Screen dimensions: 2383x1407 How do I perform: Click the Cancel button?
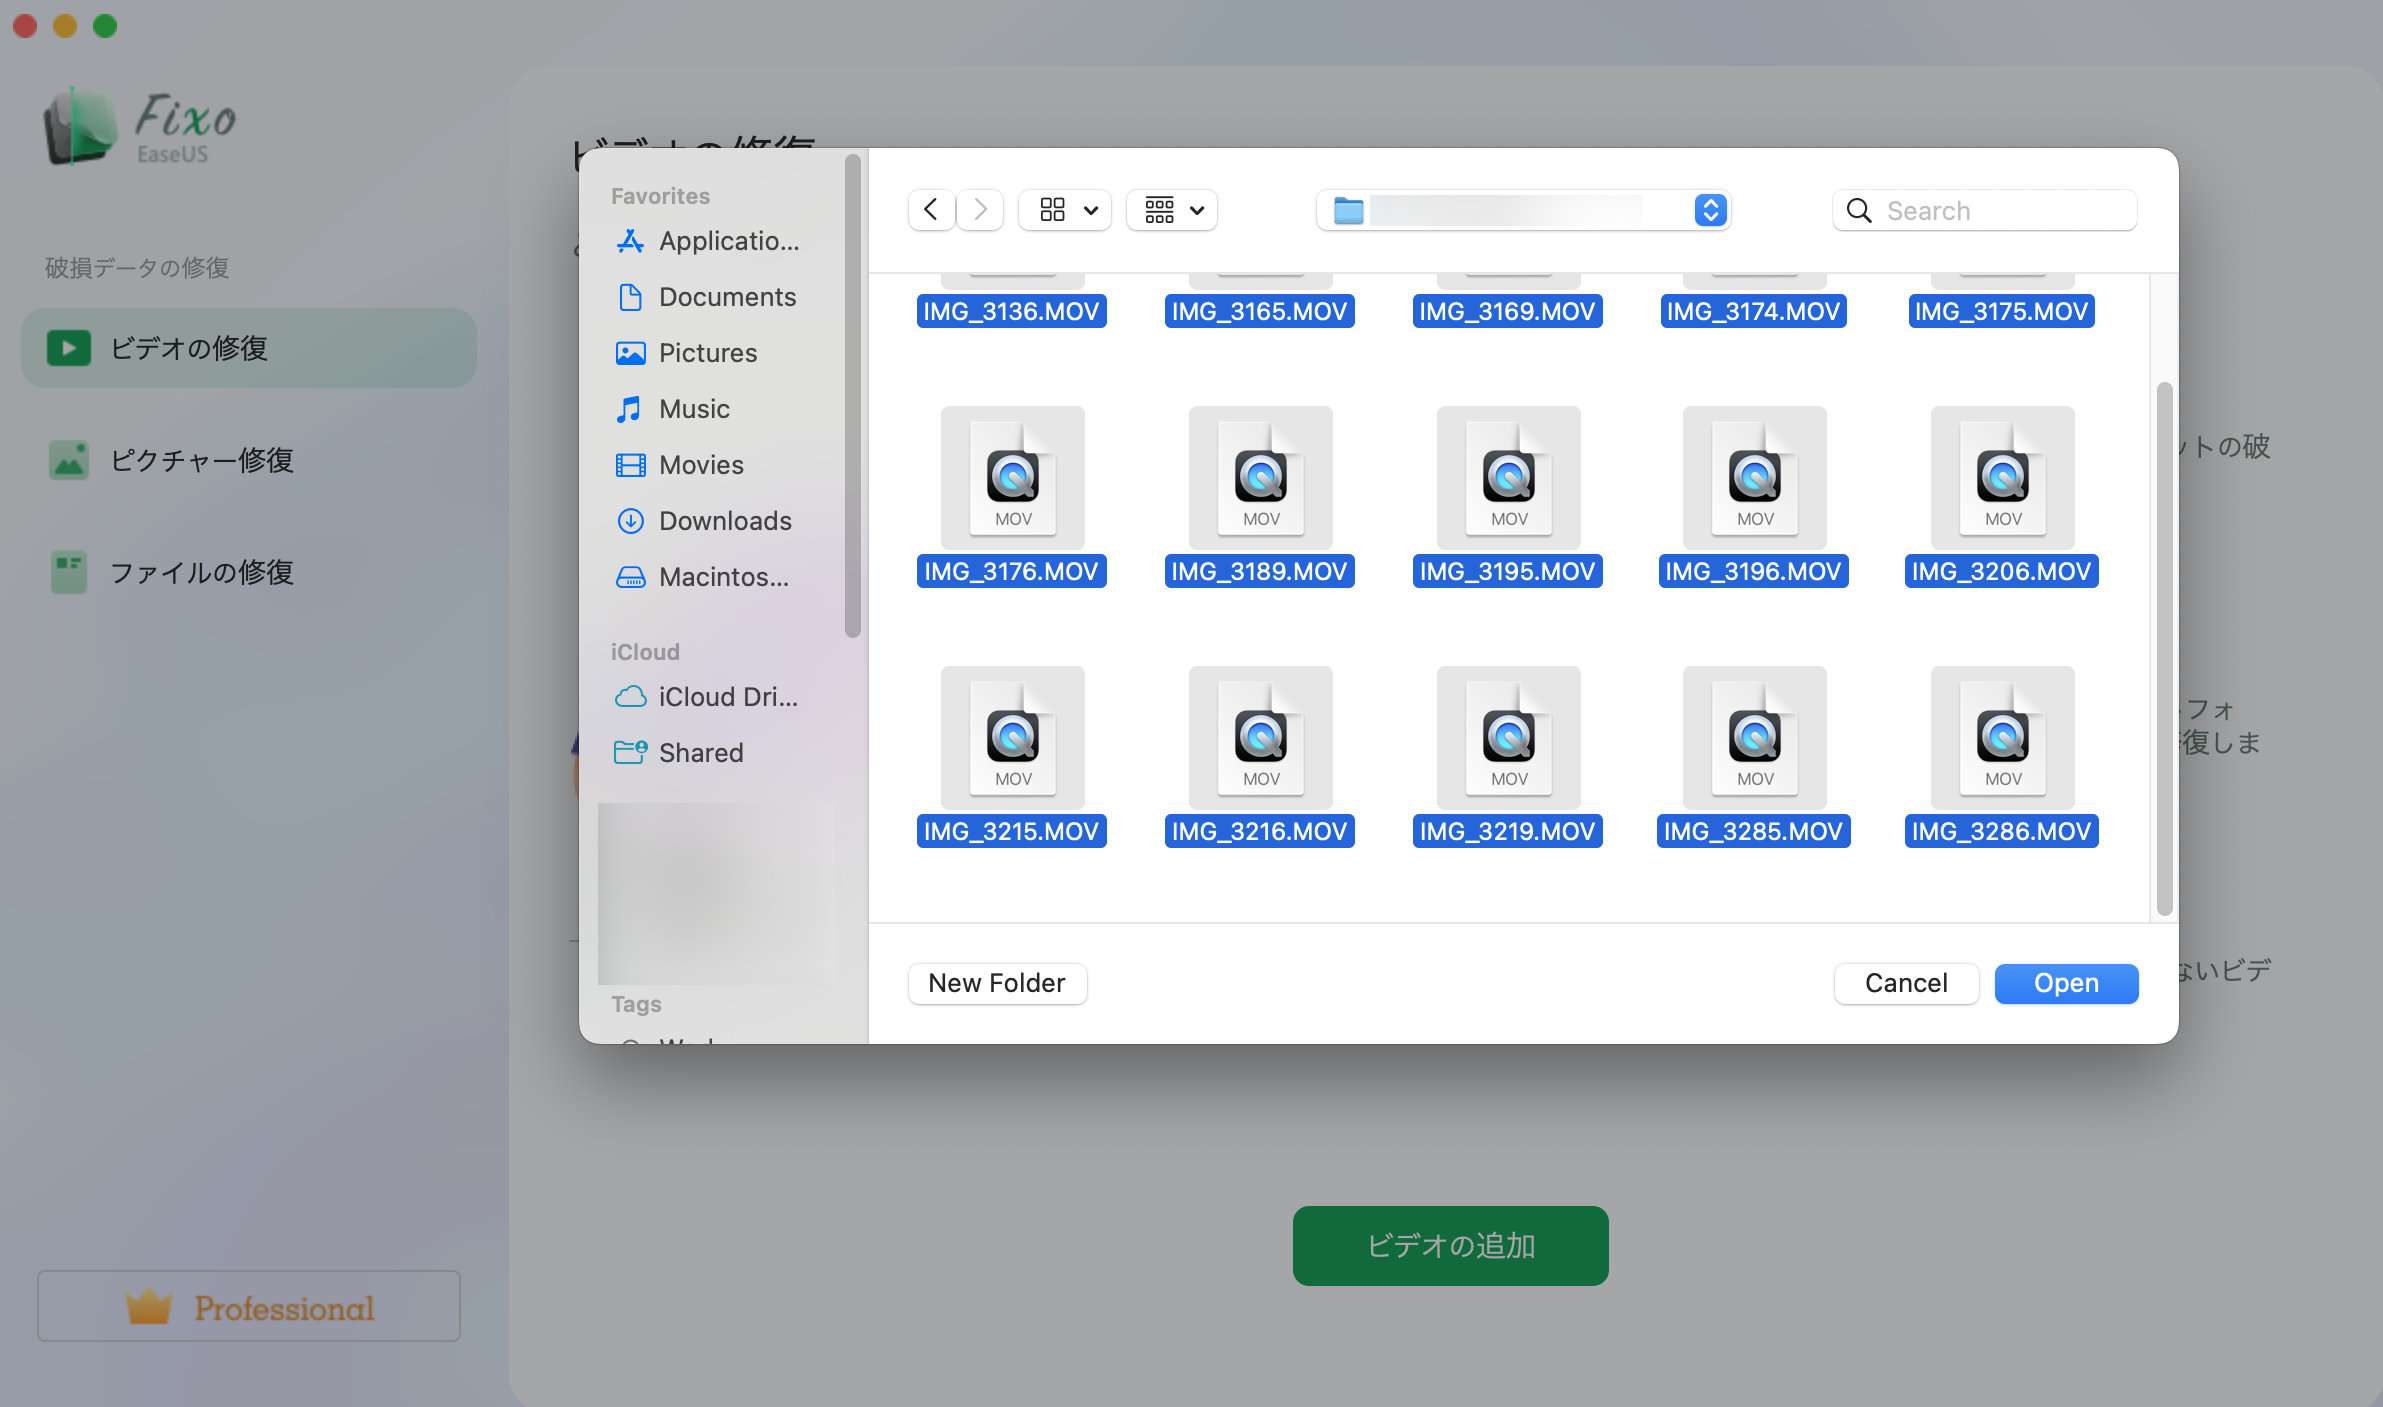(x=1905, y=983)
